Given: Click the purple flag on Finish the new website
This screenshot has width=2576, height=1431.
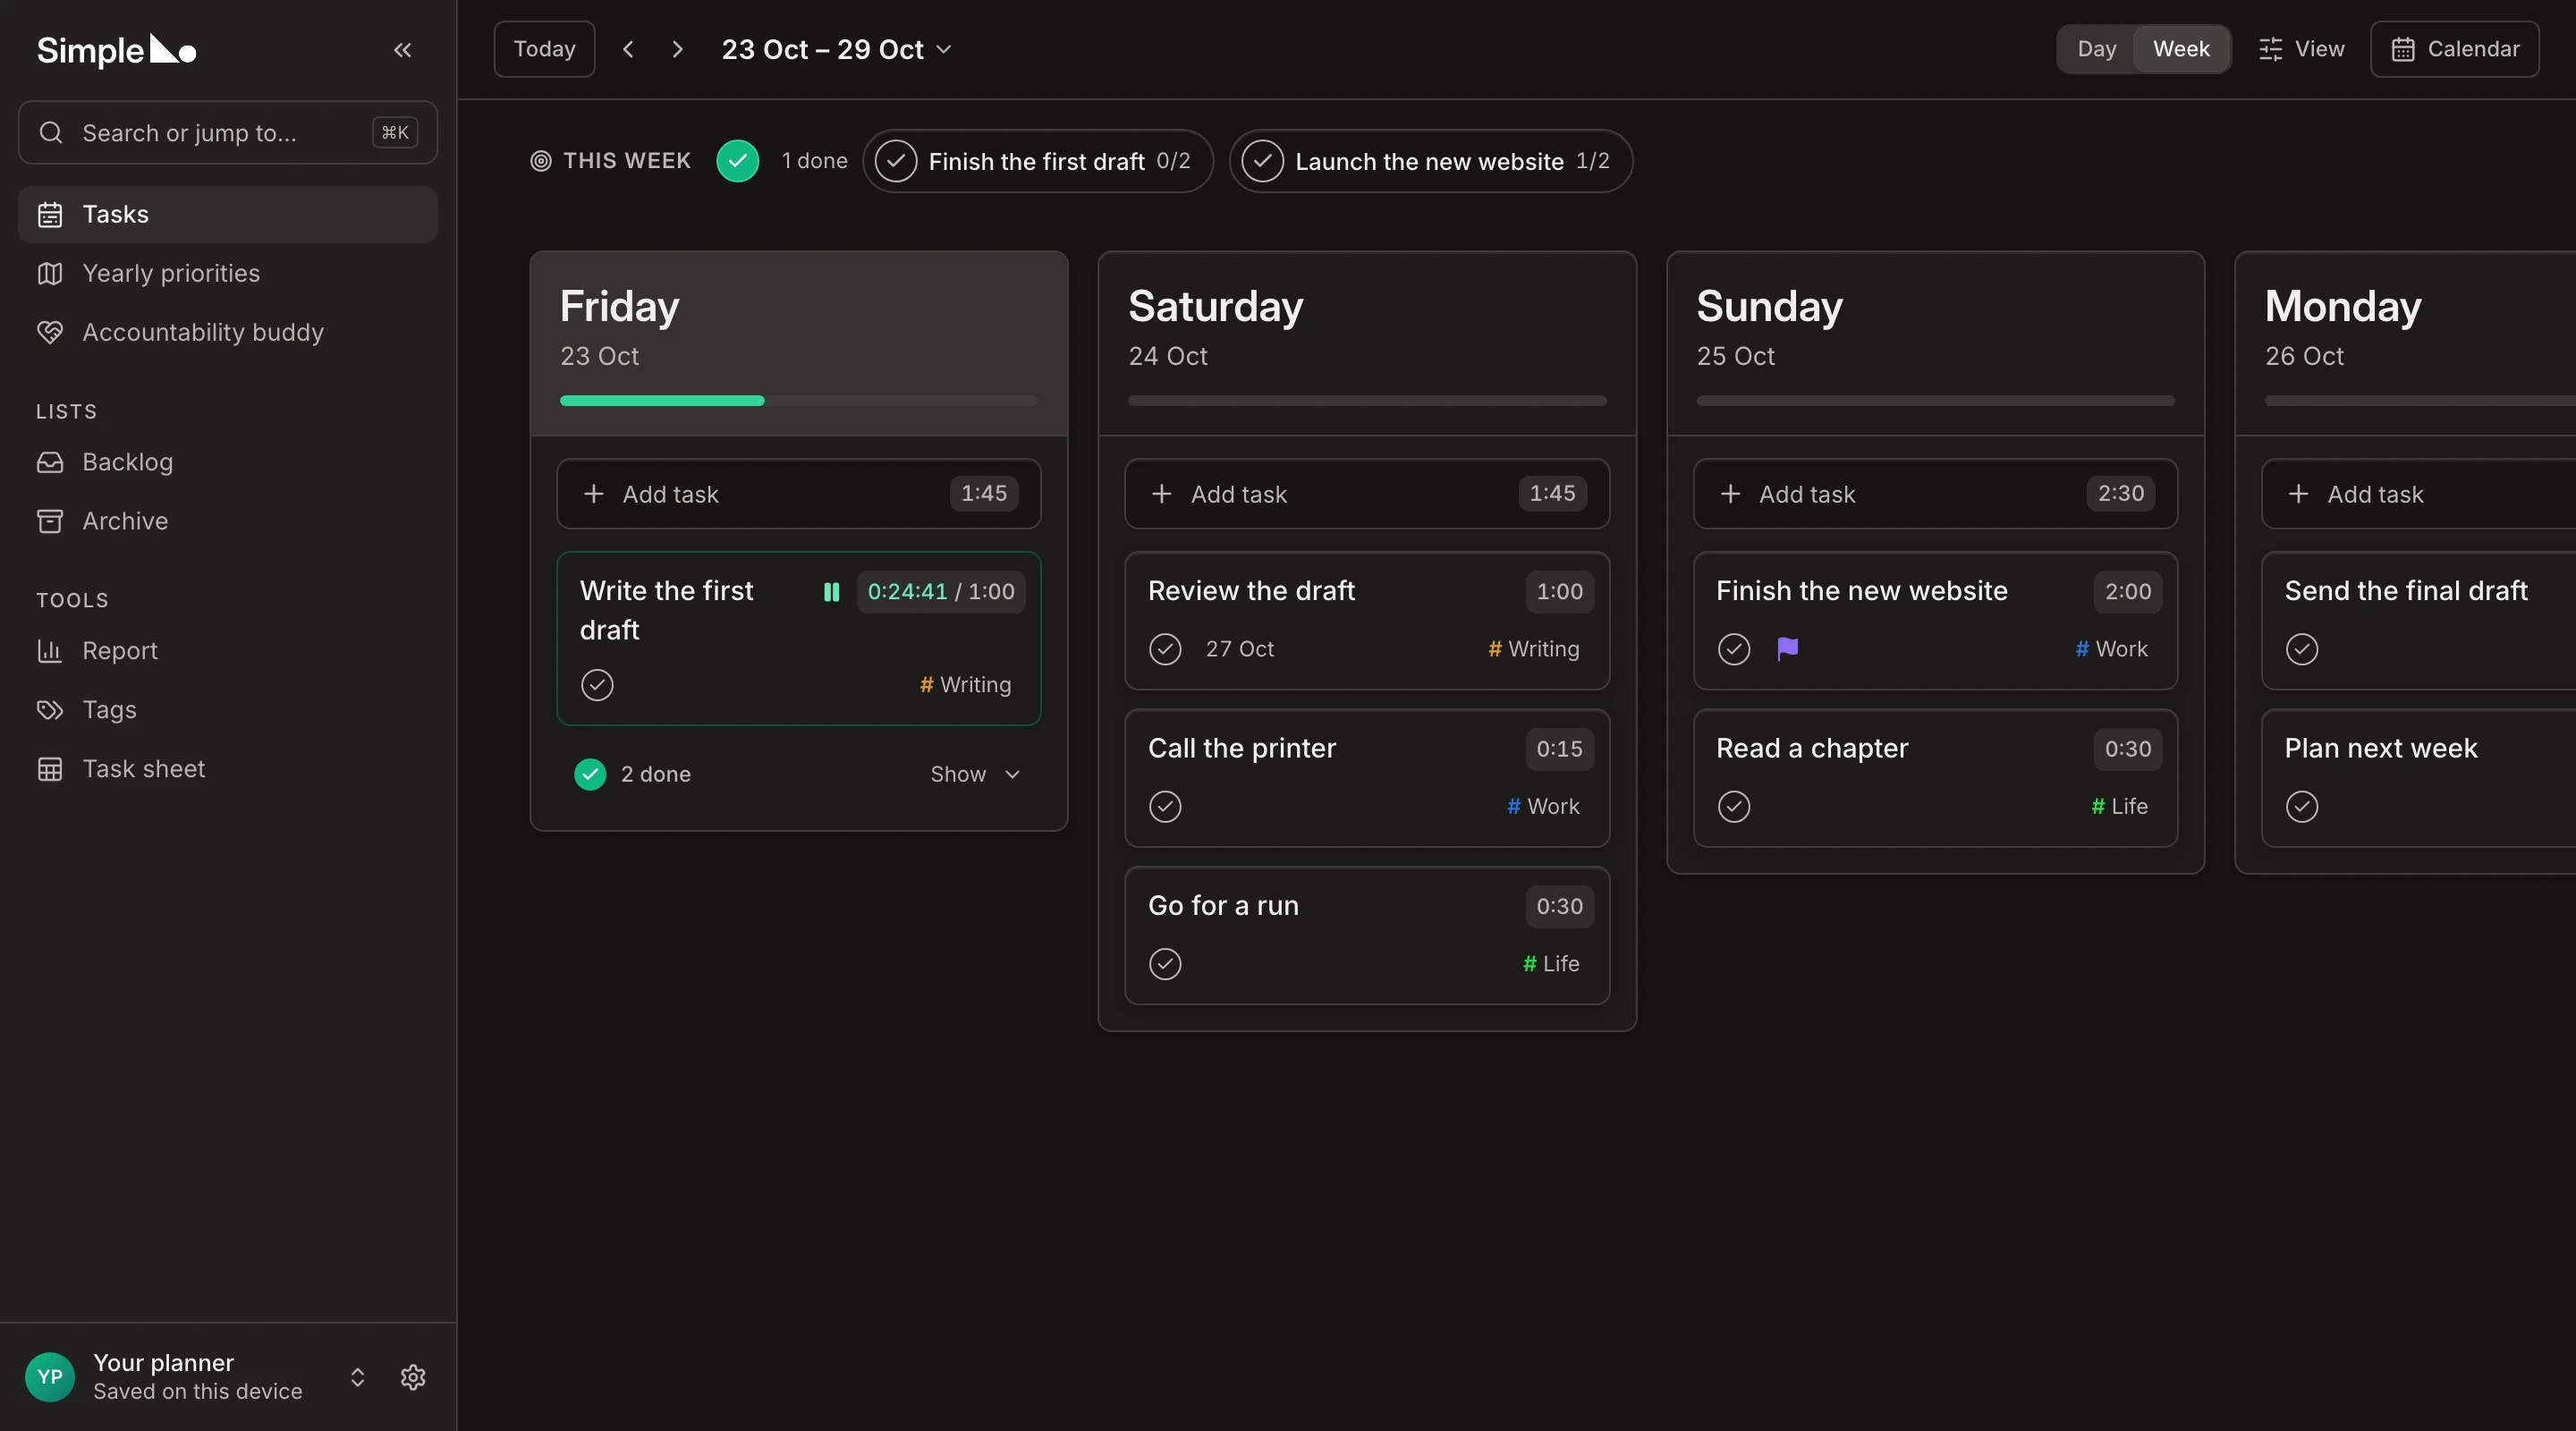Looking at the screenshot, I should pos(1788,649).
